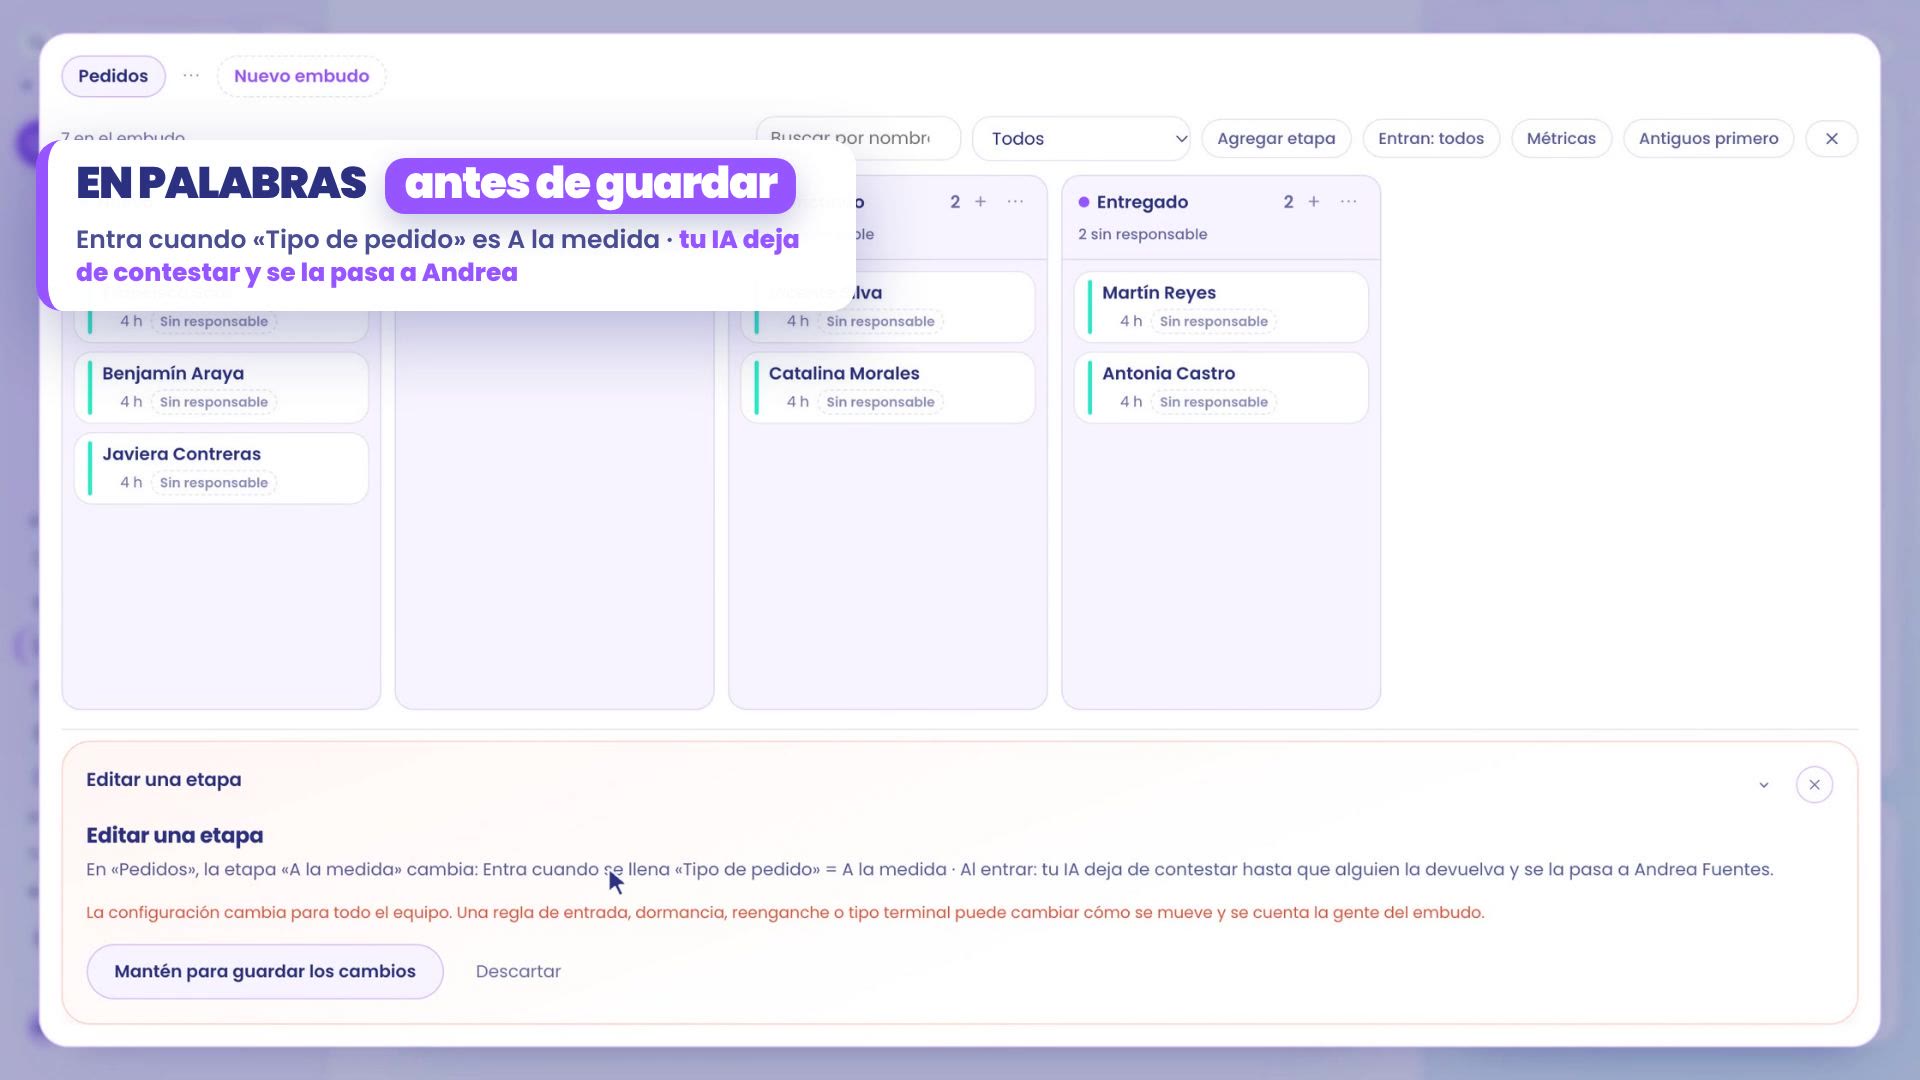Toggle the Entran: todos filter
Image resolution: width=1920 pixels, height=1080 pixels.
point(1431,138)
